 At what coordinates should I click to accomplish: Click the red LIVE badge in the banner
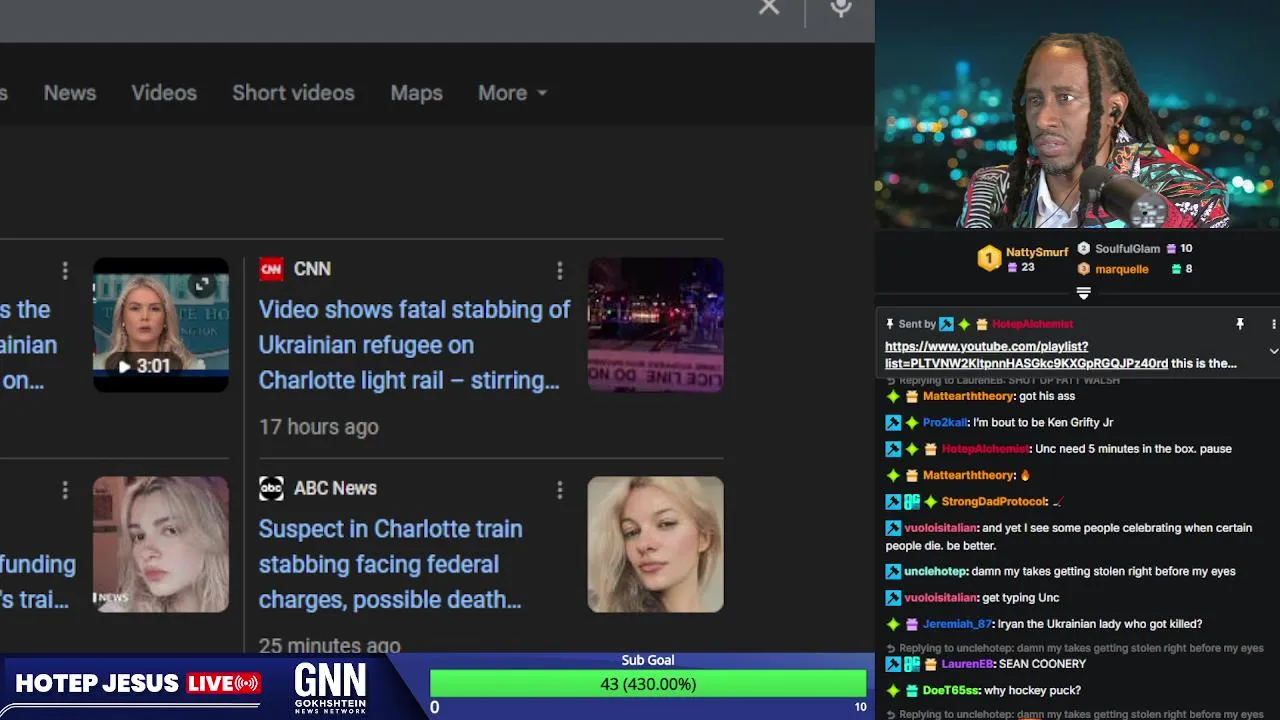[x=223, y=684]
